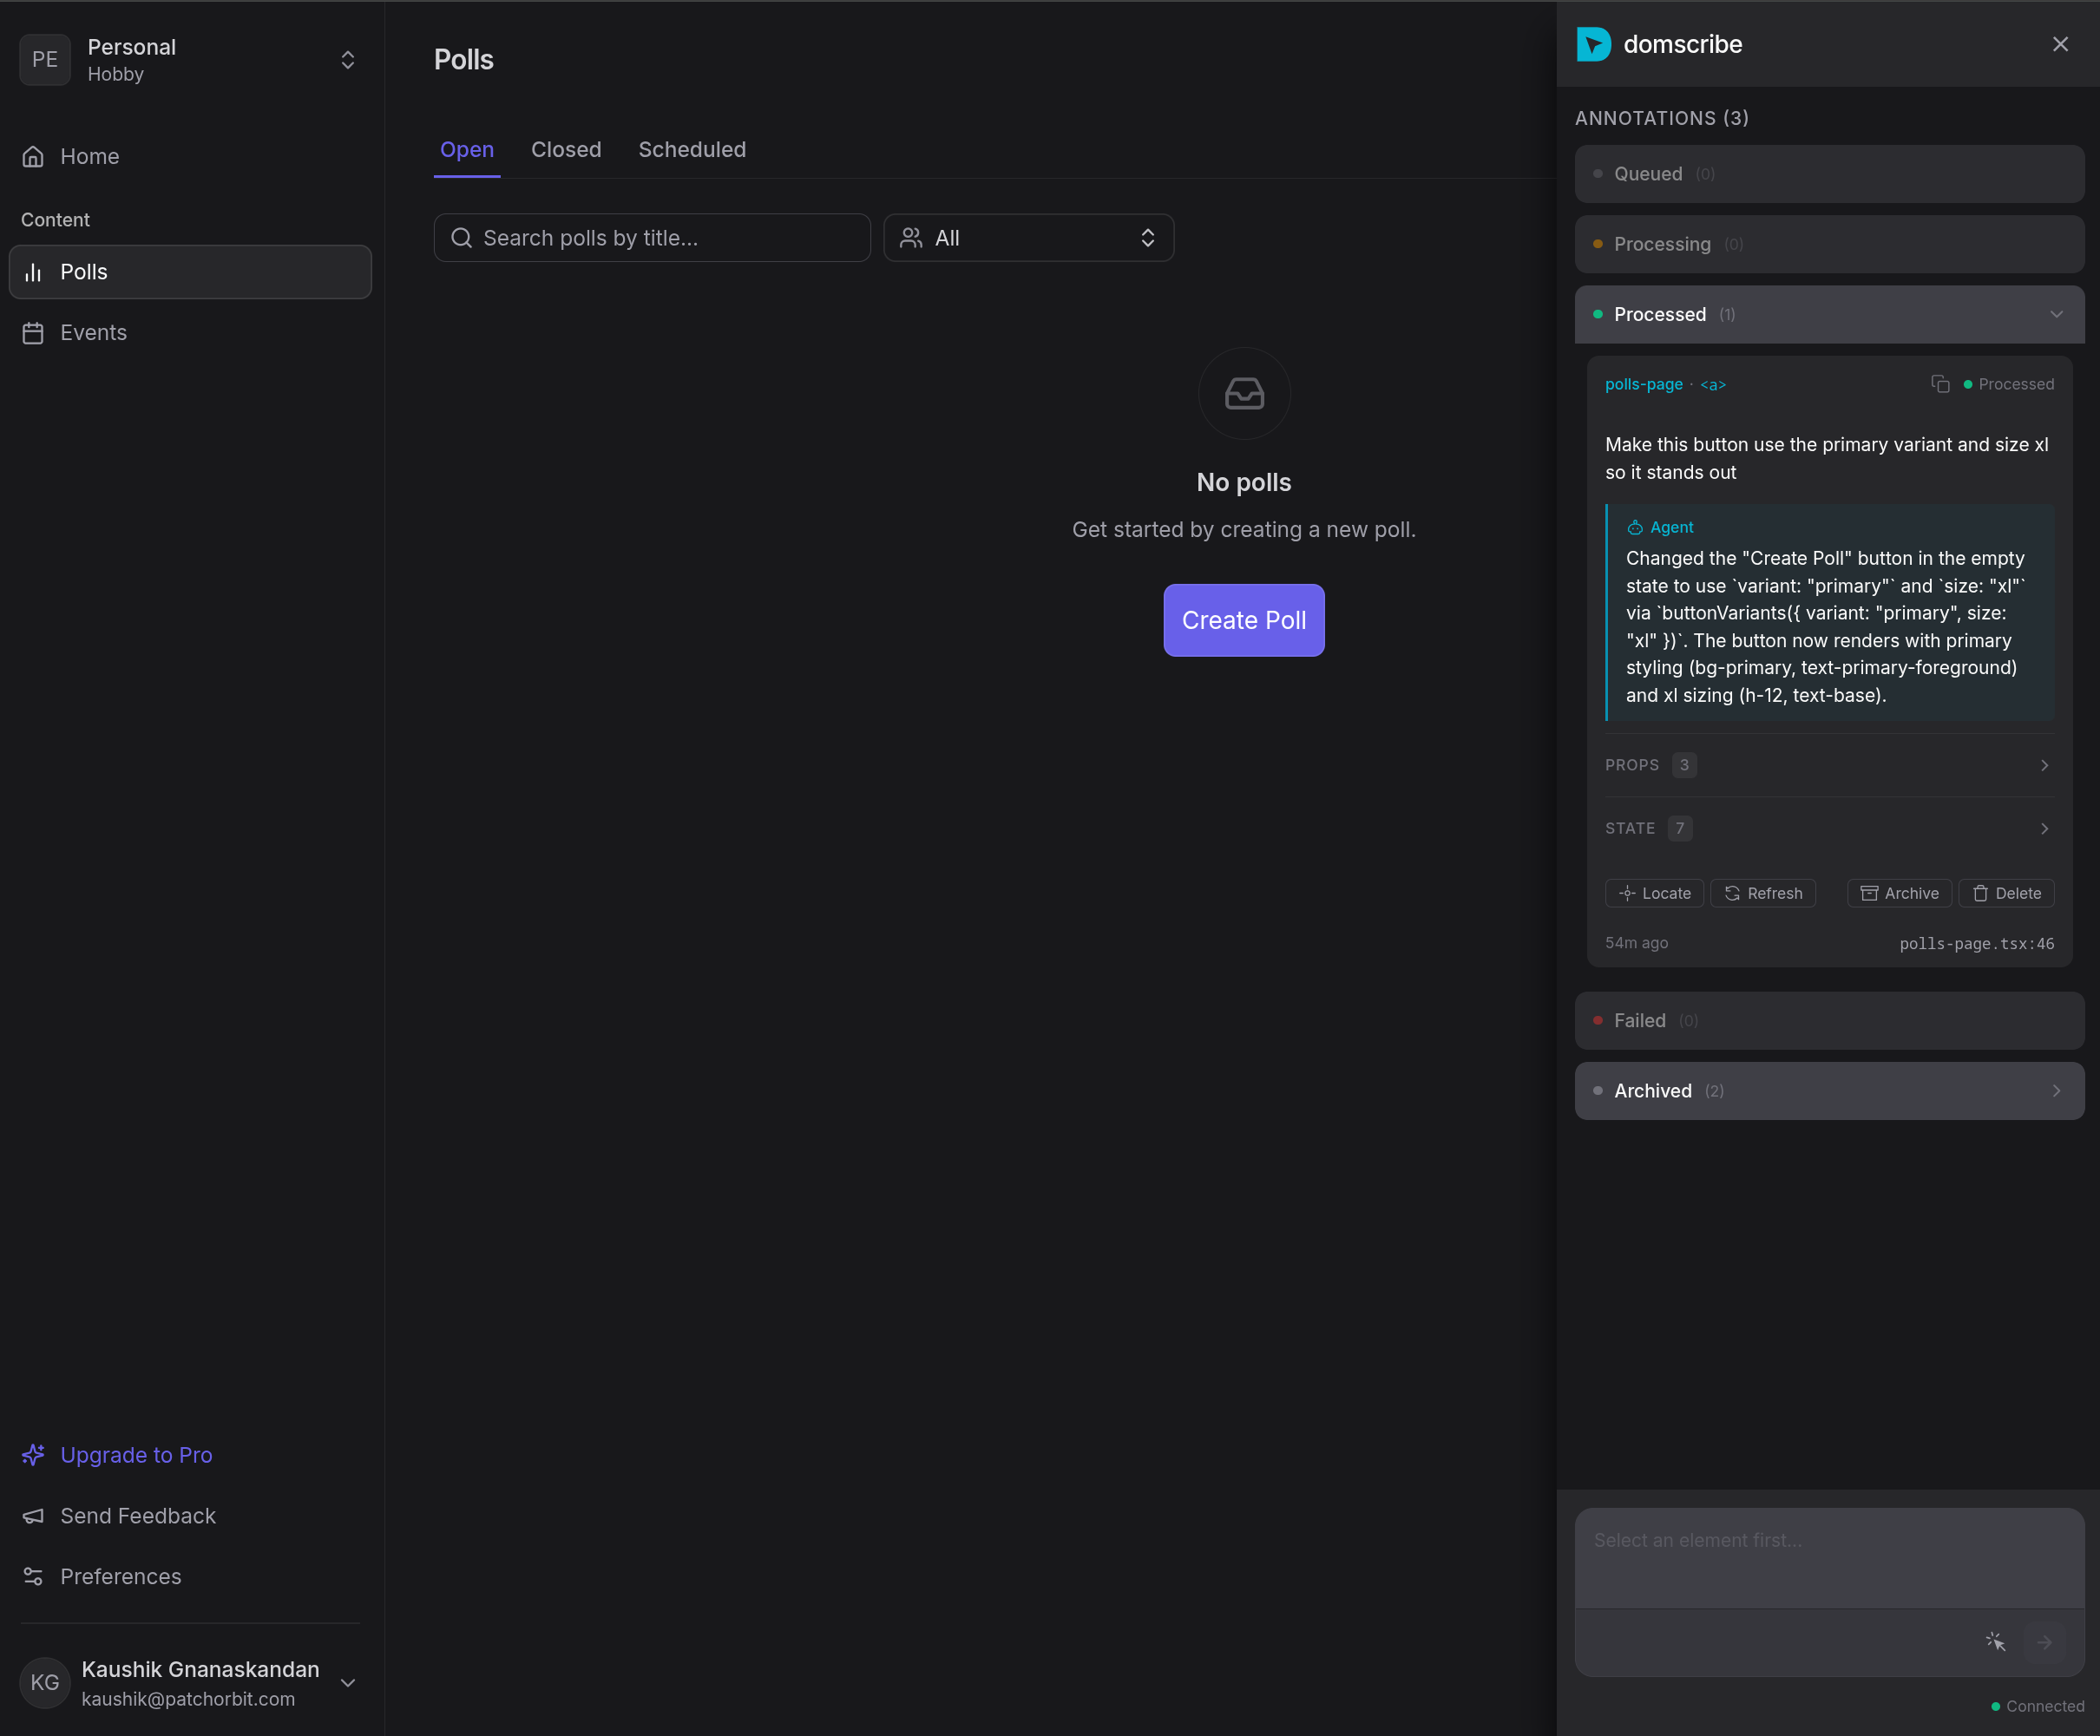This screenshot has width=2100, height=1736.
Task: Click the domscribe logo icon in panel header
Action: click(1594, 43)
